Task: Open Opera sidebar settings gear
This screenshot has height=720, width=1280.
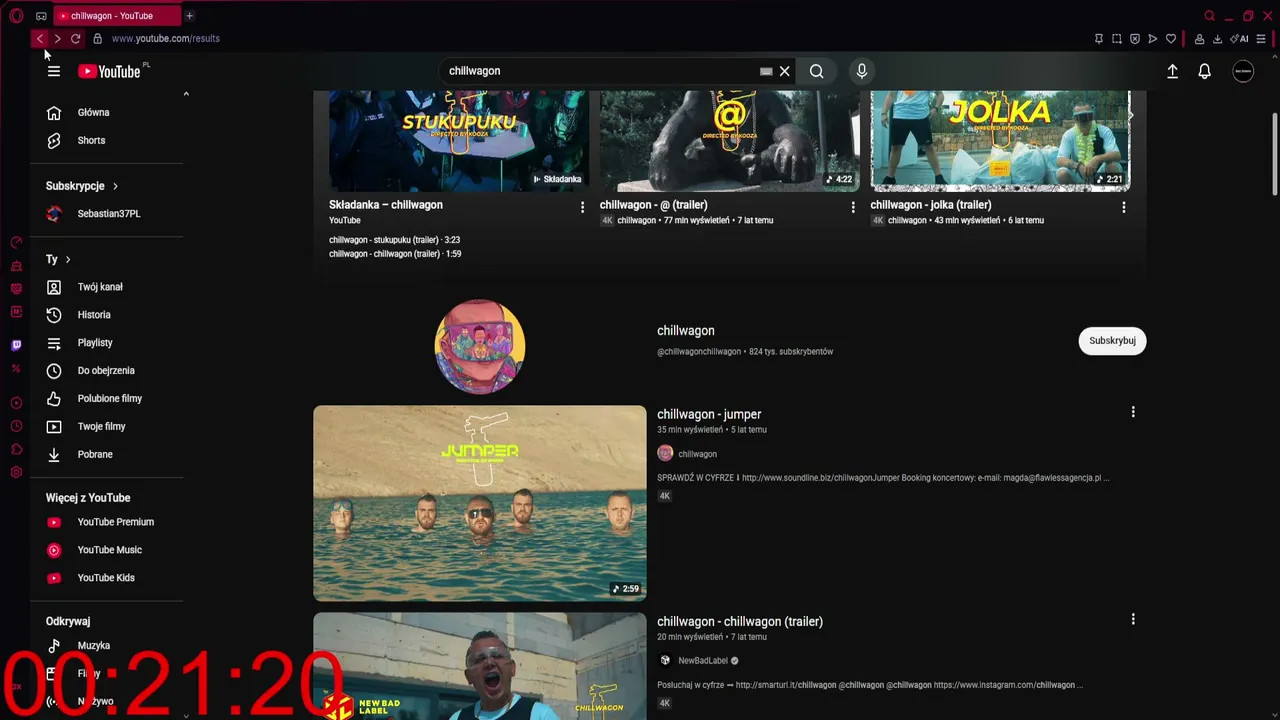Action: coord(16,472)
